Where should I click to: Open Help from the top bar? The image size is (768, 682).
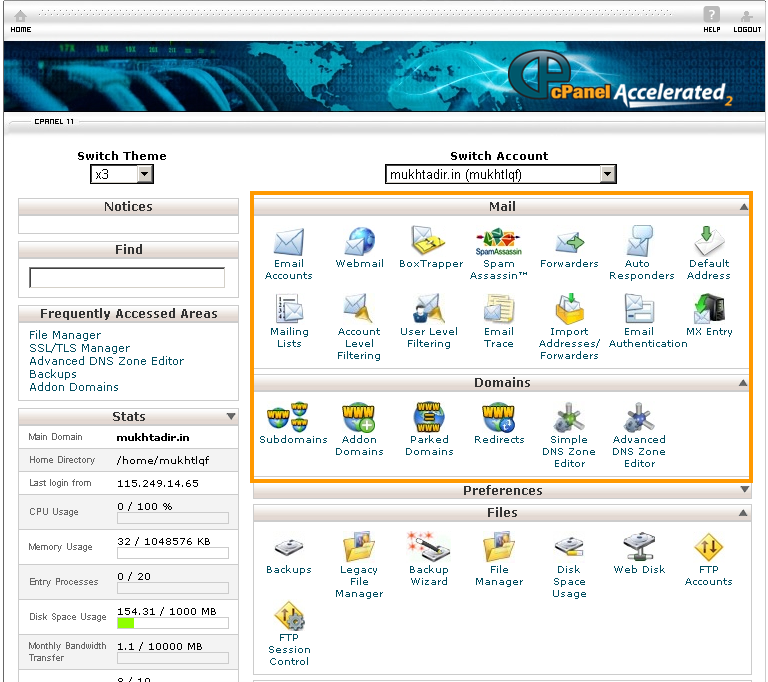[711, 20]
